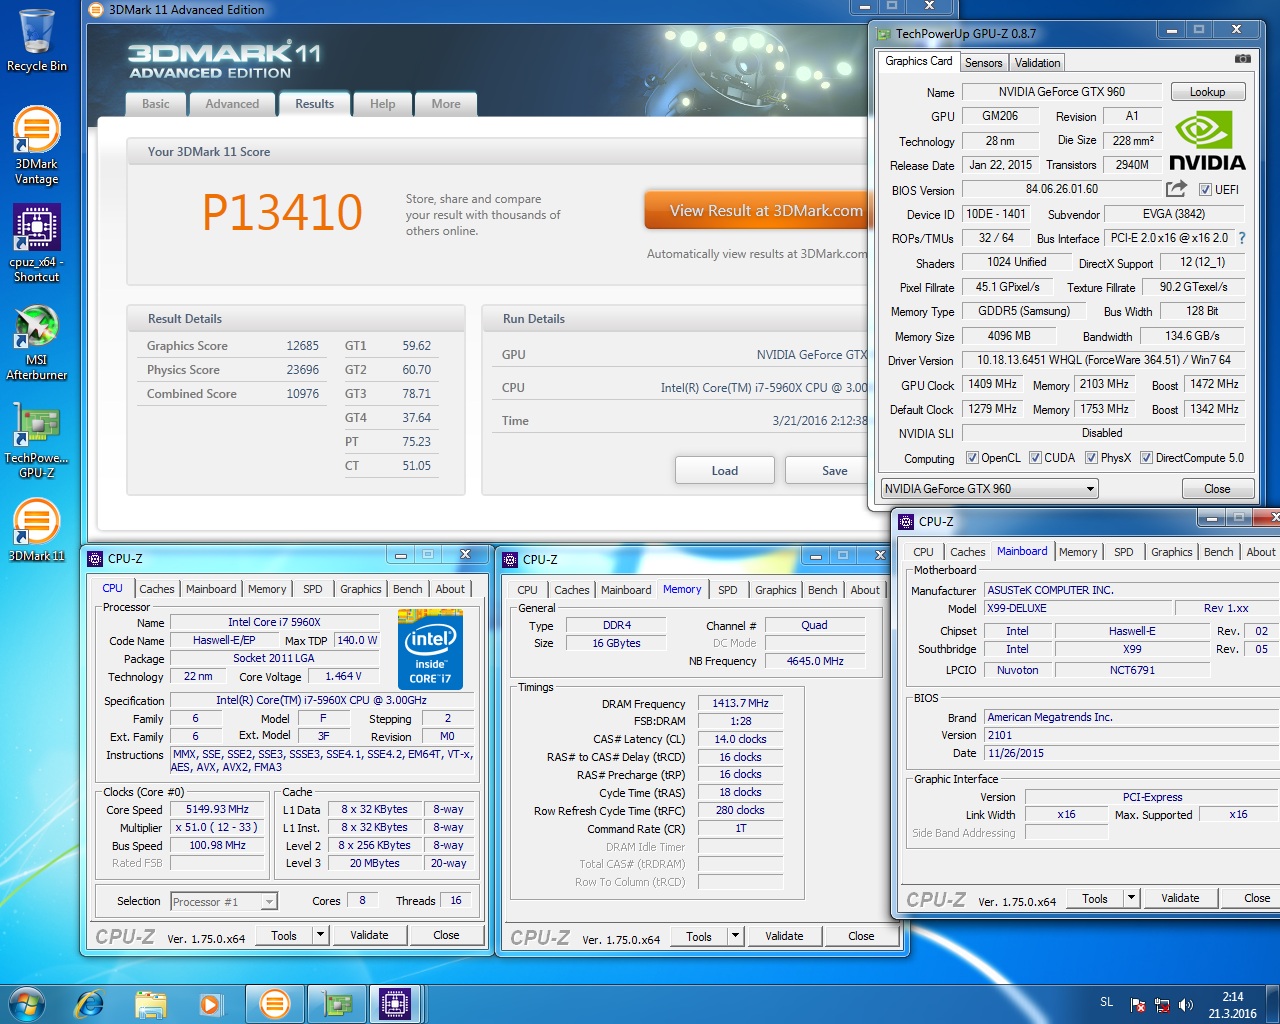Image resolution: width=1280 pixels, height=1024 pixels.
Task: Toggle the CUDA checkbox
Action: [1035, 458]
